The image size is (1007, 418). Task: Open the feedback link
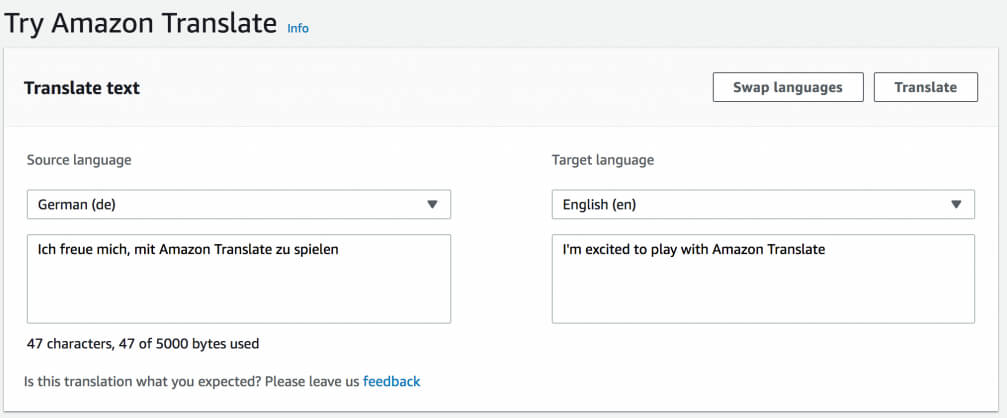[391, 381]
